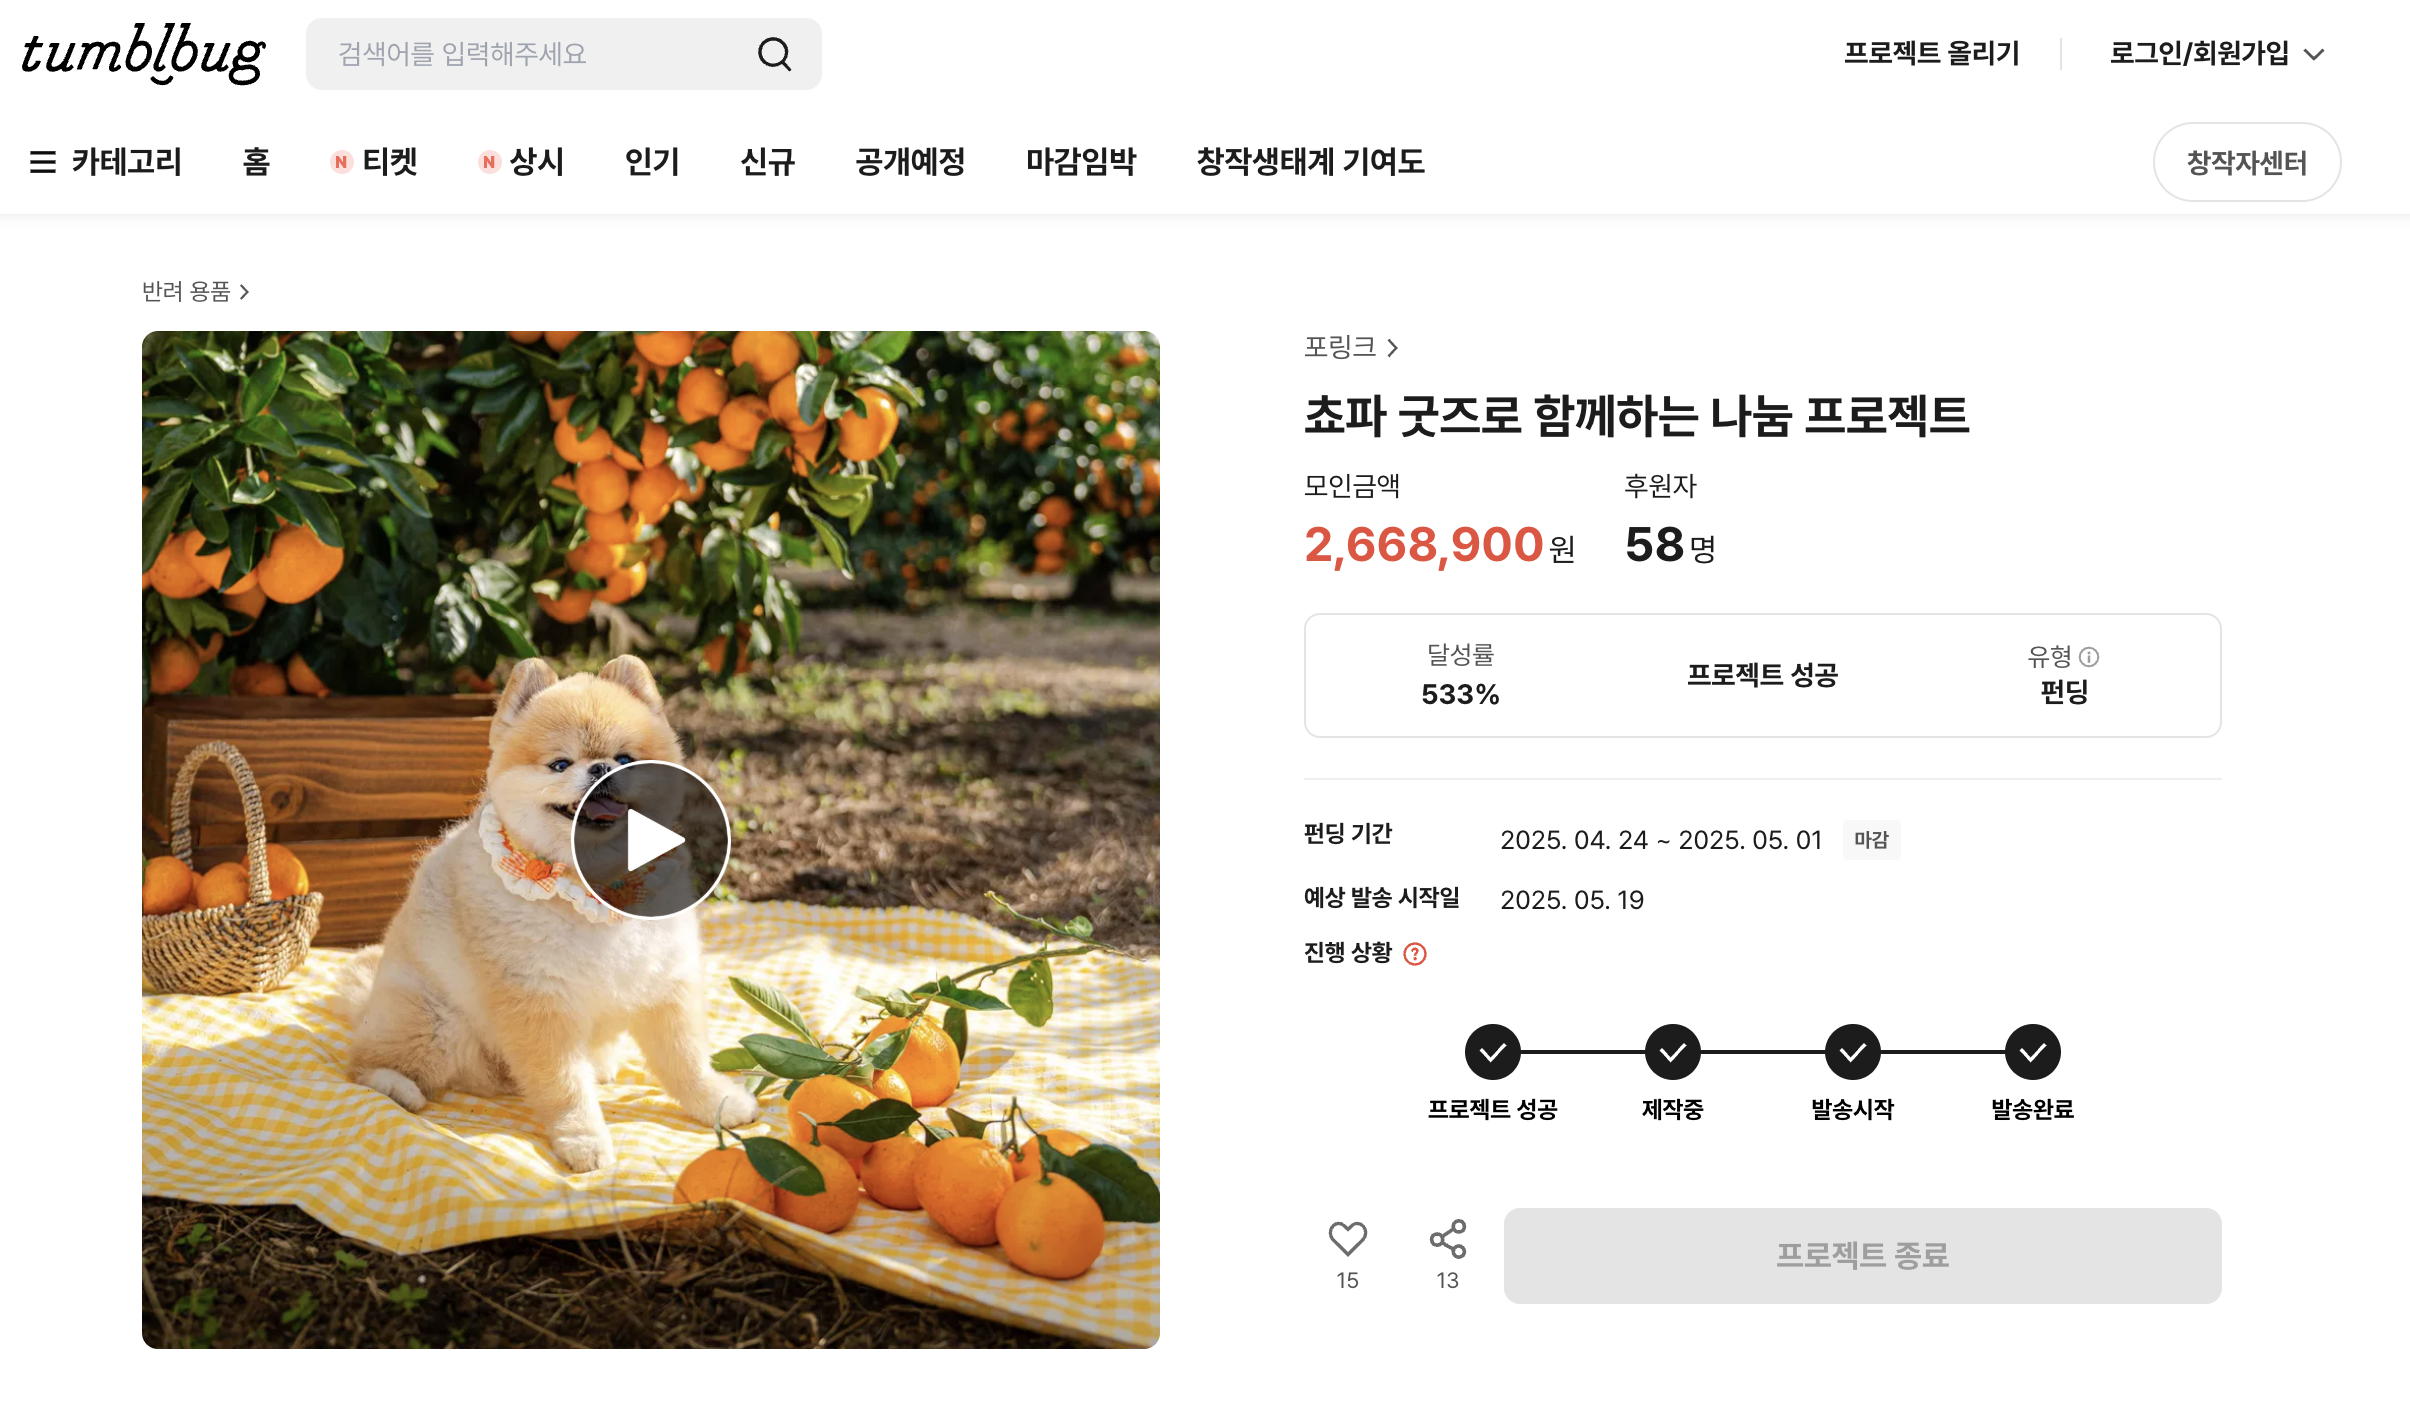The height and width of the screenshot is (1420, 2410).
Task: Share the project via share icon
Action: point(1447,1239)
